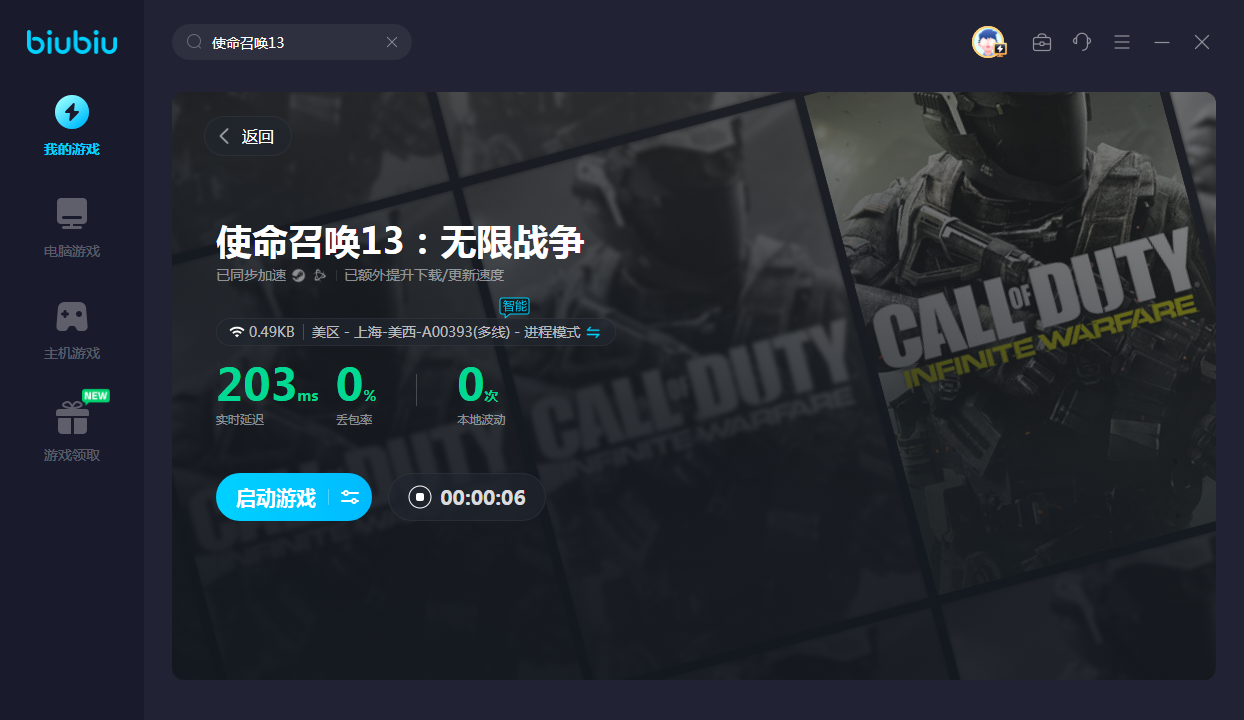Focus the search field containing 使命召唤13
This screenshot has height=720, width=1244.
pyautogui.click(x=292, y=42)
